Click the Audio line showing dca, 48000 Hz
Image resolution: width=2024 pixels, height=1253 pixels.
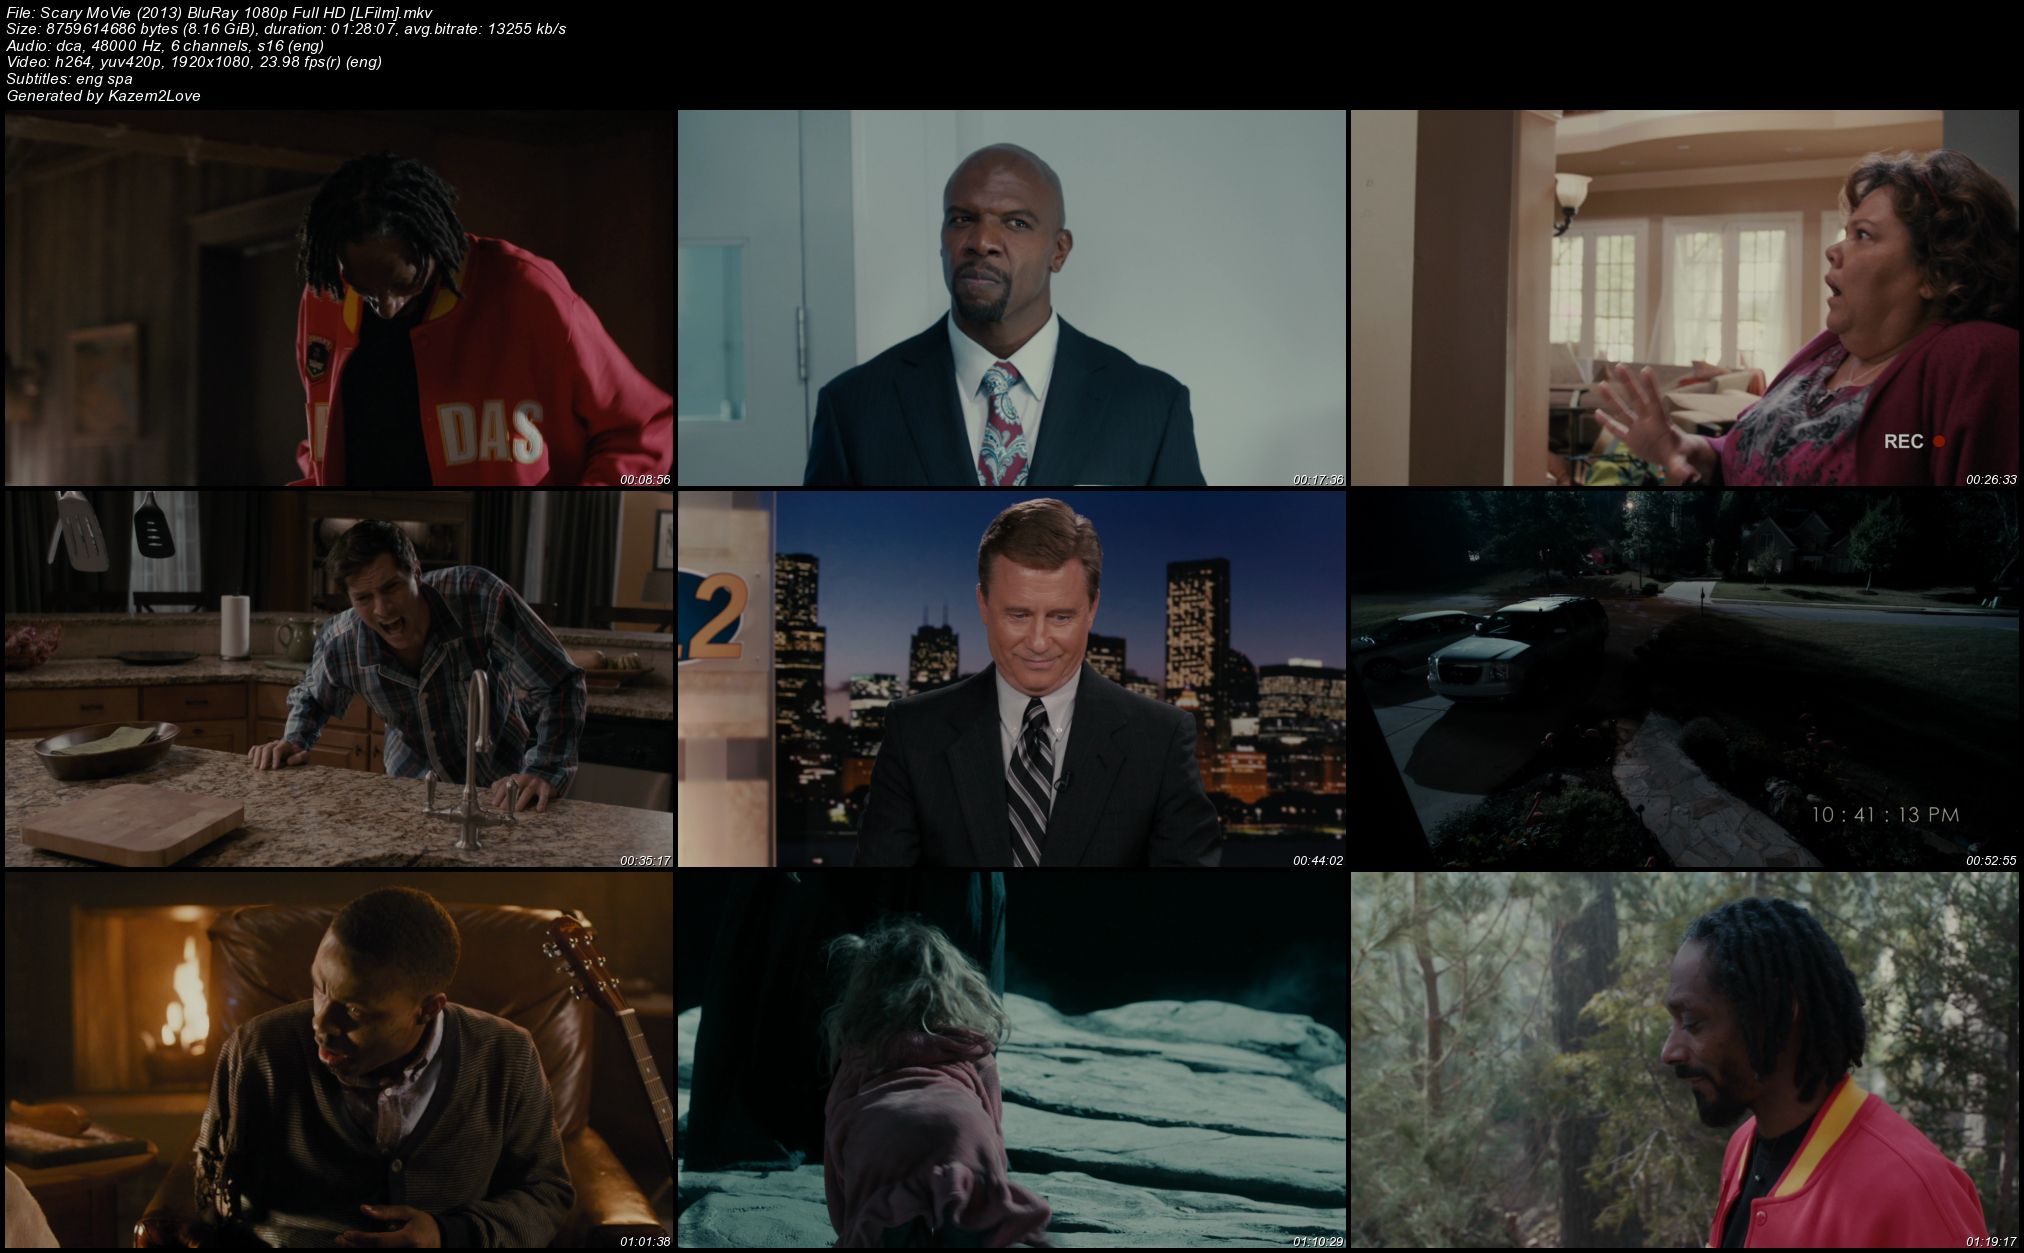[x=165, y=45]
